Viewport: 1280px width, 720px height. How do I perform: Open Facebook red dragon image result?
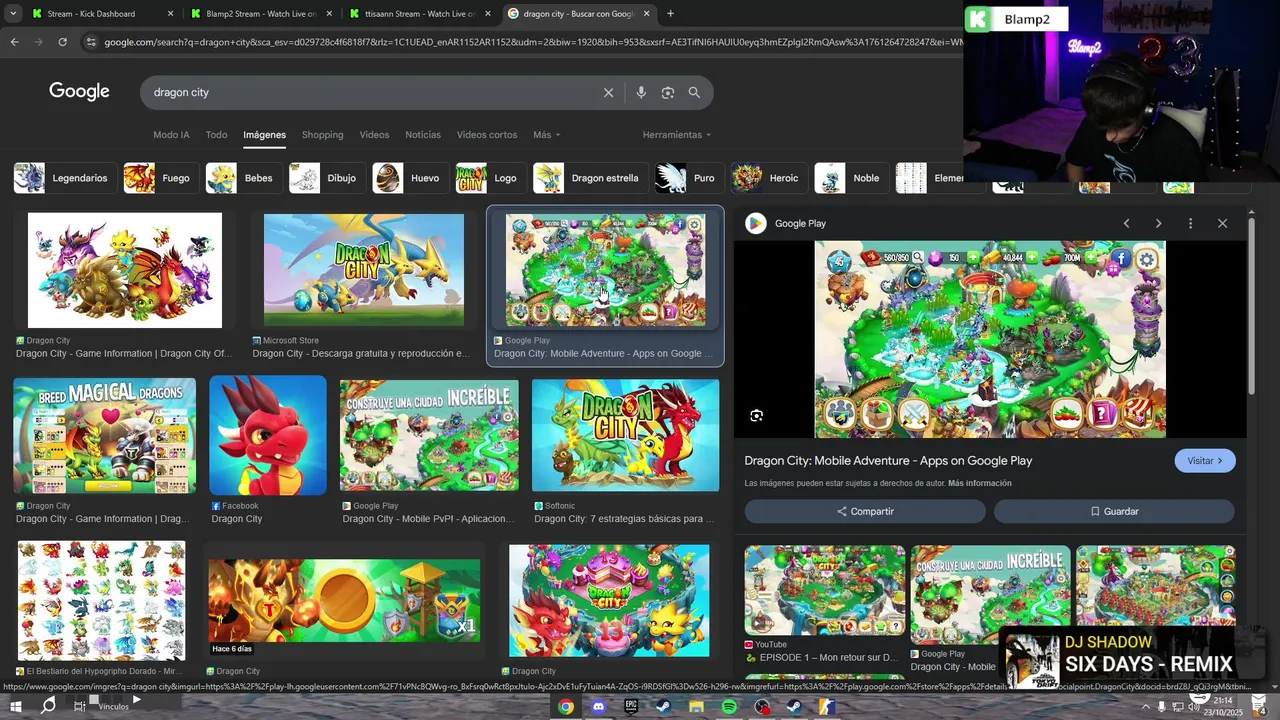click(268, 435)
